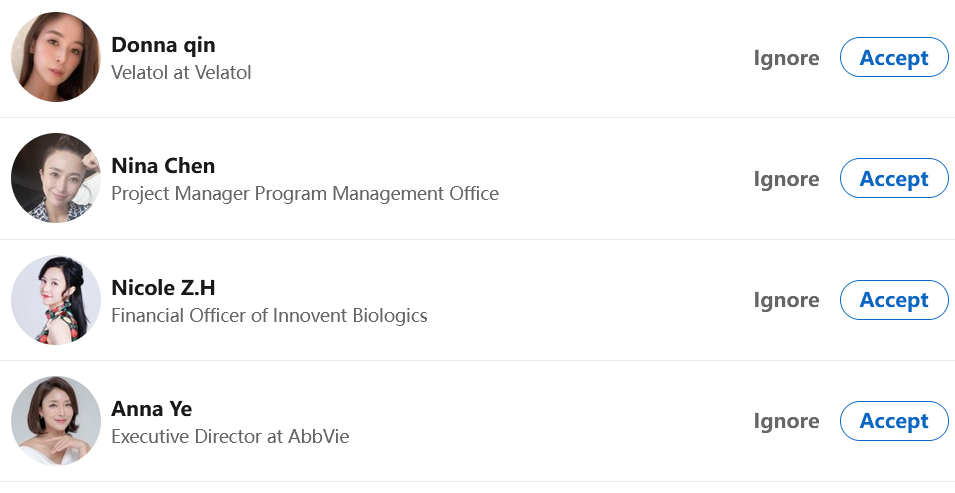Select the 'Velatol at Velatol' headline
This screenshot has height=493, width=955.
(181, 72)
